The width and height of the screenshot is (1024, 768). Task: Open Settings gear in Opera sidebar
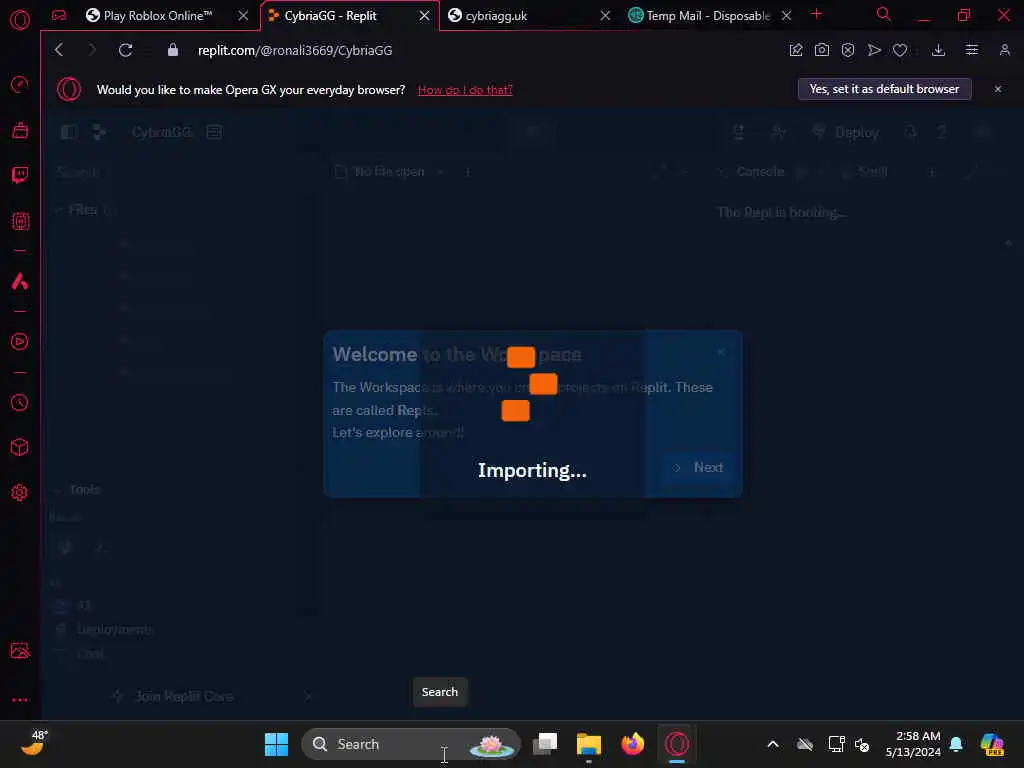point(20,492)
